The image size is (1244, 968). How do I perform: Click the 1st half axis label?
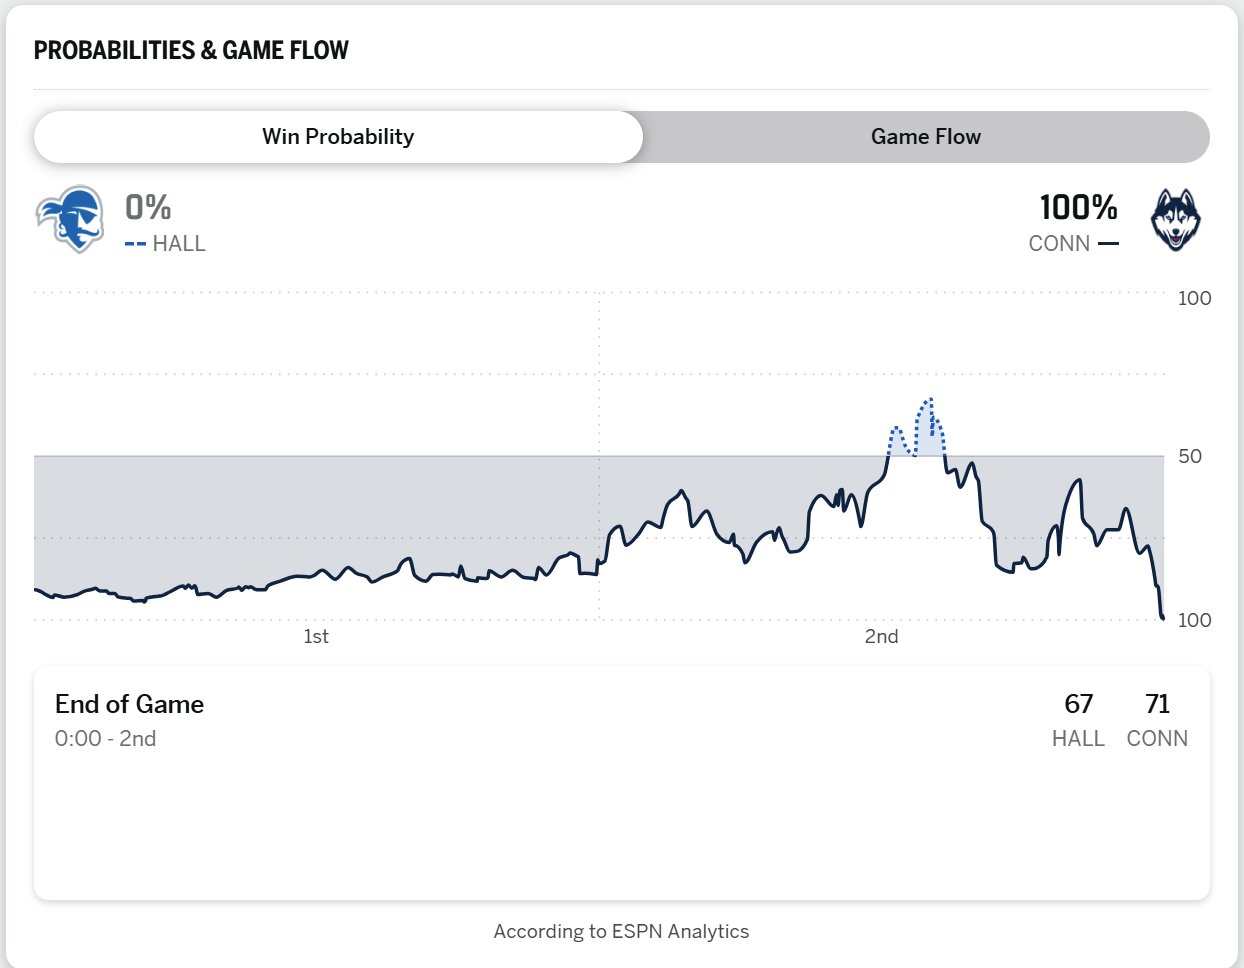click(316, 637)
